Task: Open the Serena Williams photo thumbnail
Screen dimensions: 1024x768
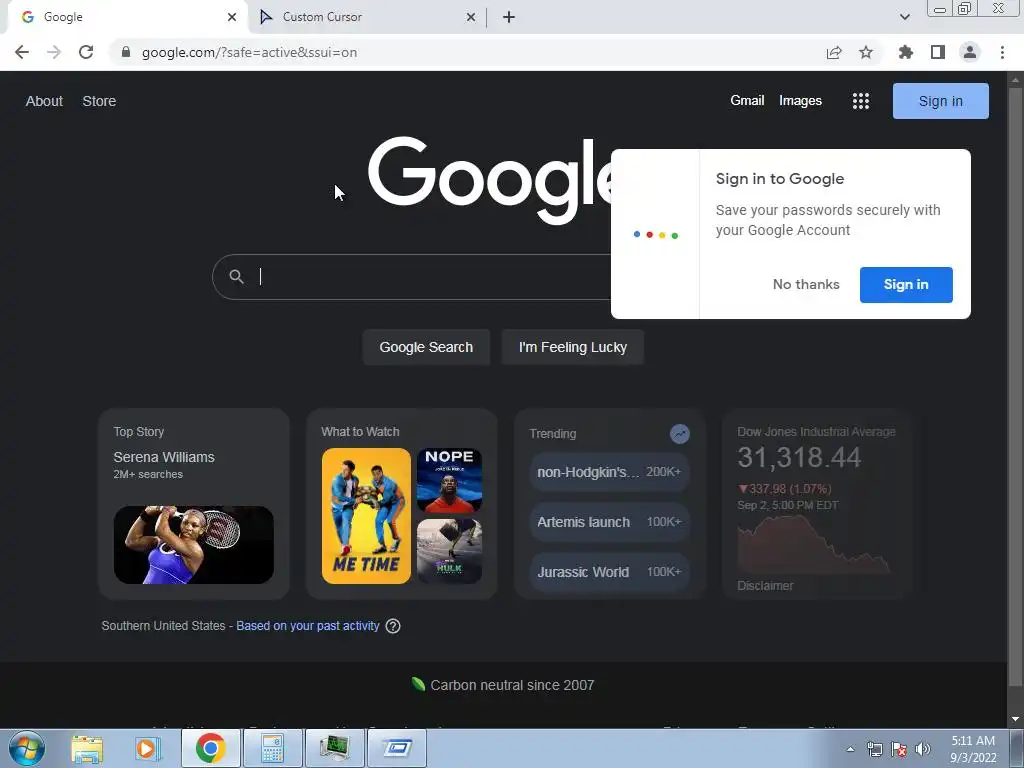Action: pos(194,545)
